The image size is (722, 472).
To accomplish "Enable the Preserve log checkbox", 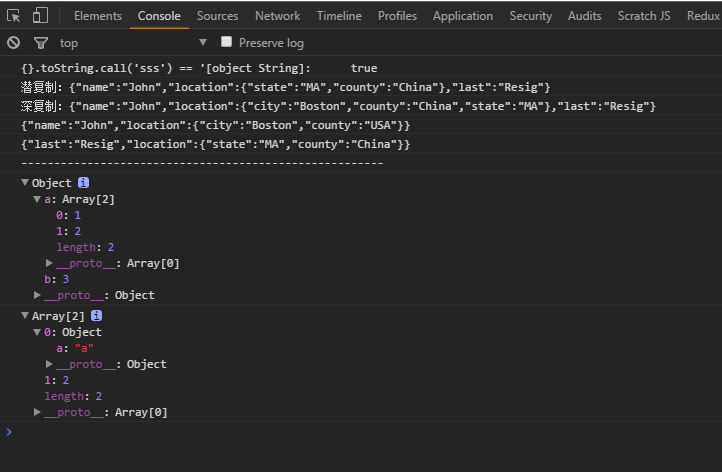I will point(227,42).
